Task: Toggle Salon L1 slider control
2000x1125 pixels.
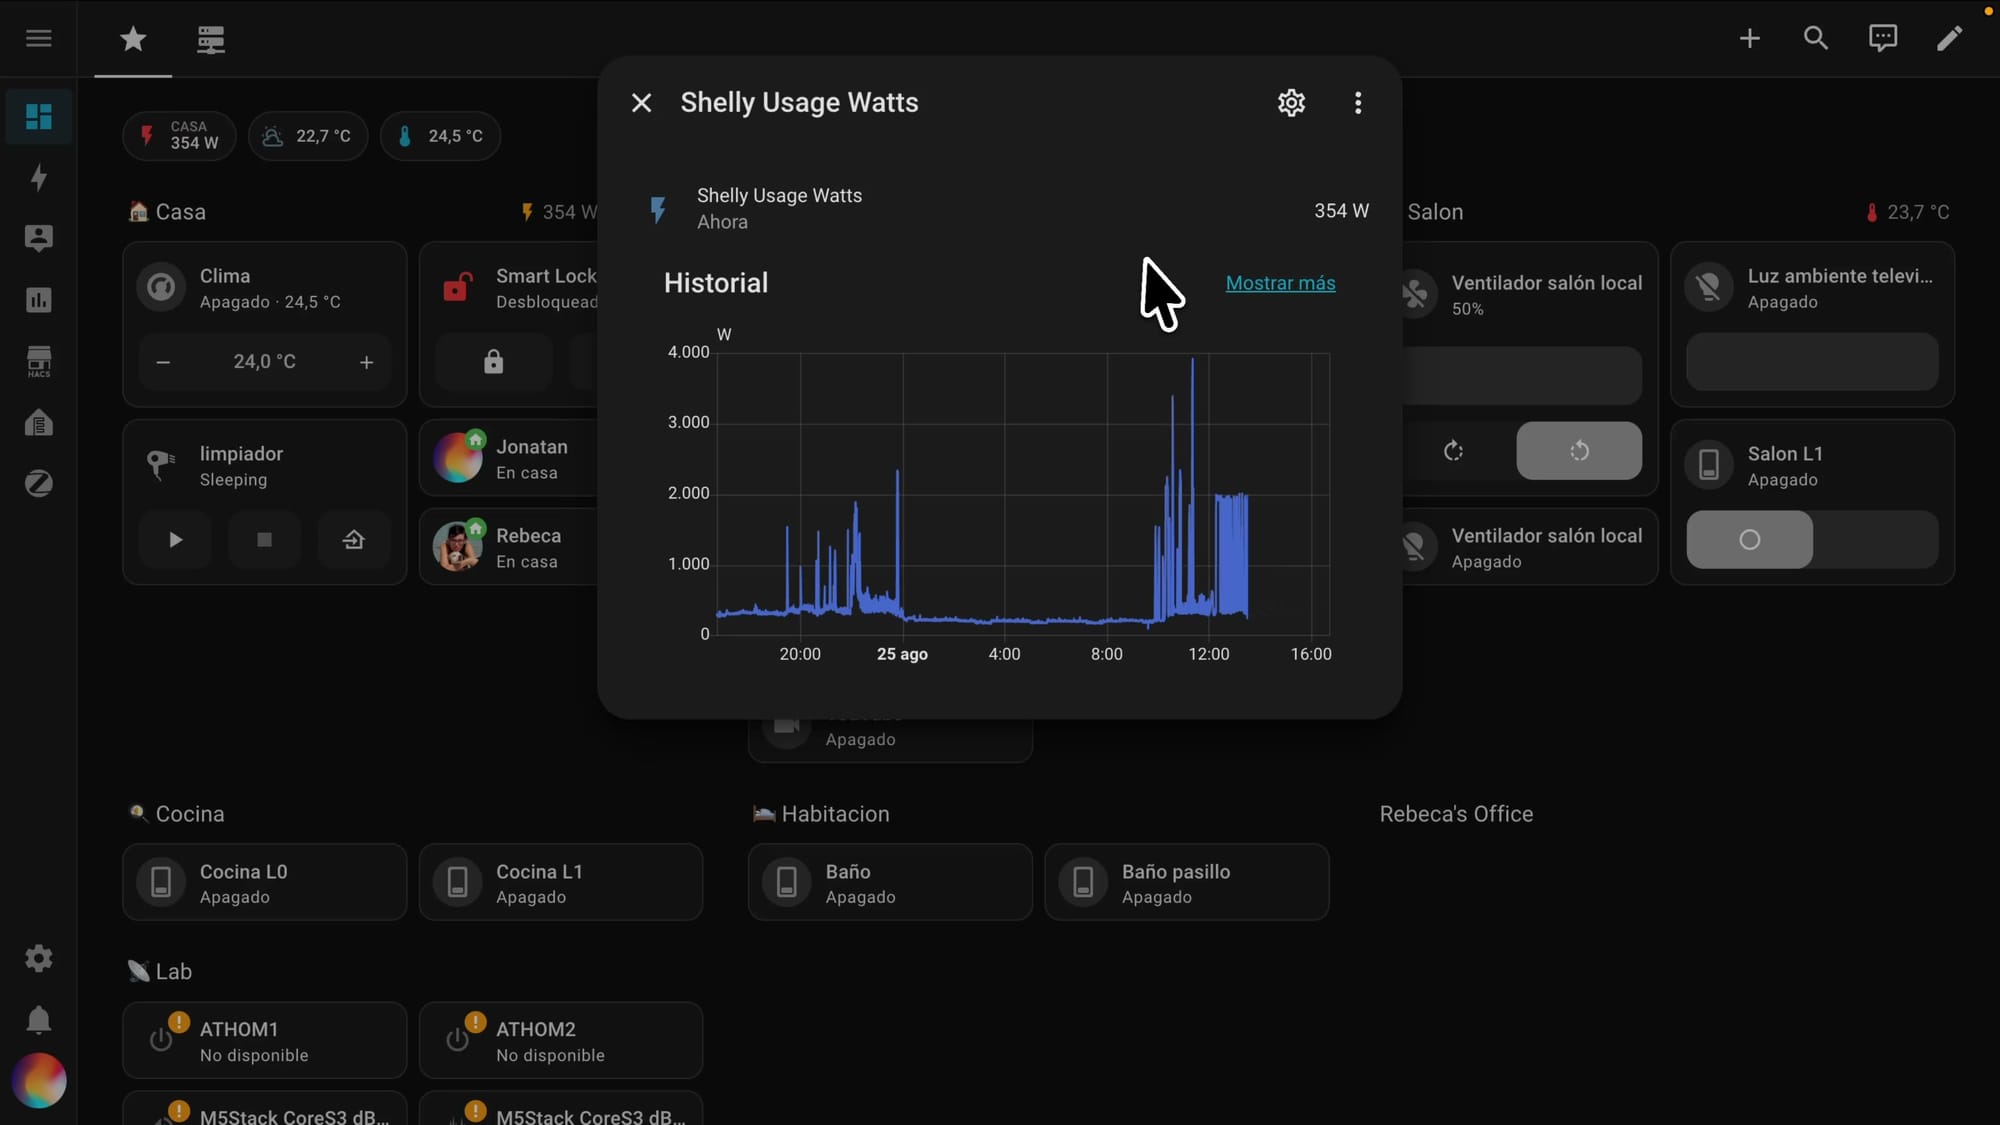Action: click(1812, 540)
